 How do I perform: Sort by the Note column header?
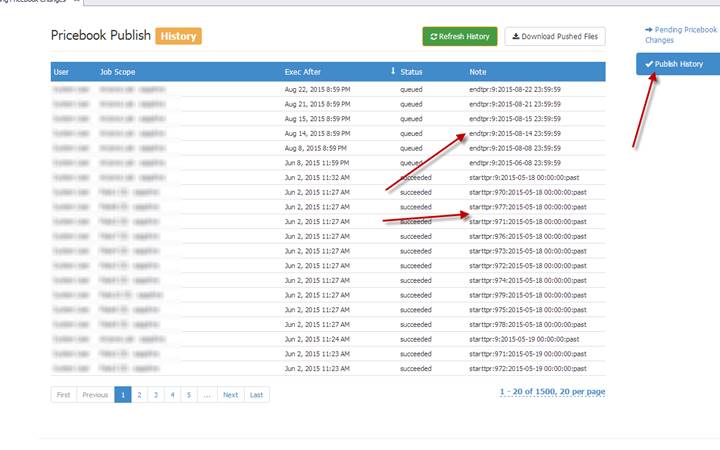(x=478, y=72)
